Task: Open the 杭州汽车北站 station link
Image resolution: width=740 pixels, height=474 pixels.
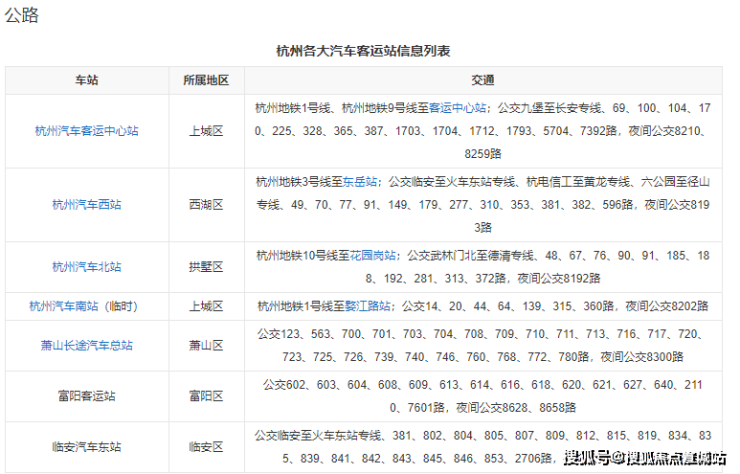Action: [86, 267]
